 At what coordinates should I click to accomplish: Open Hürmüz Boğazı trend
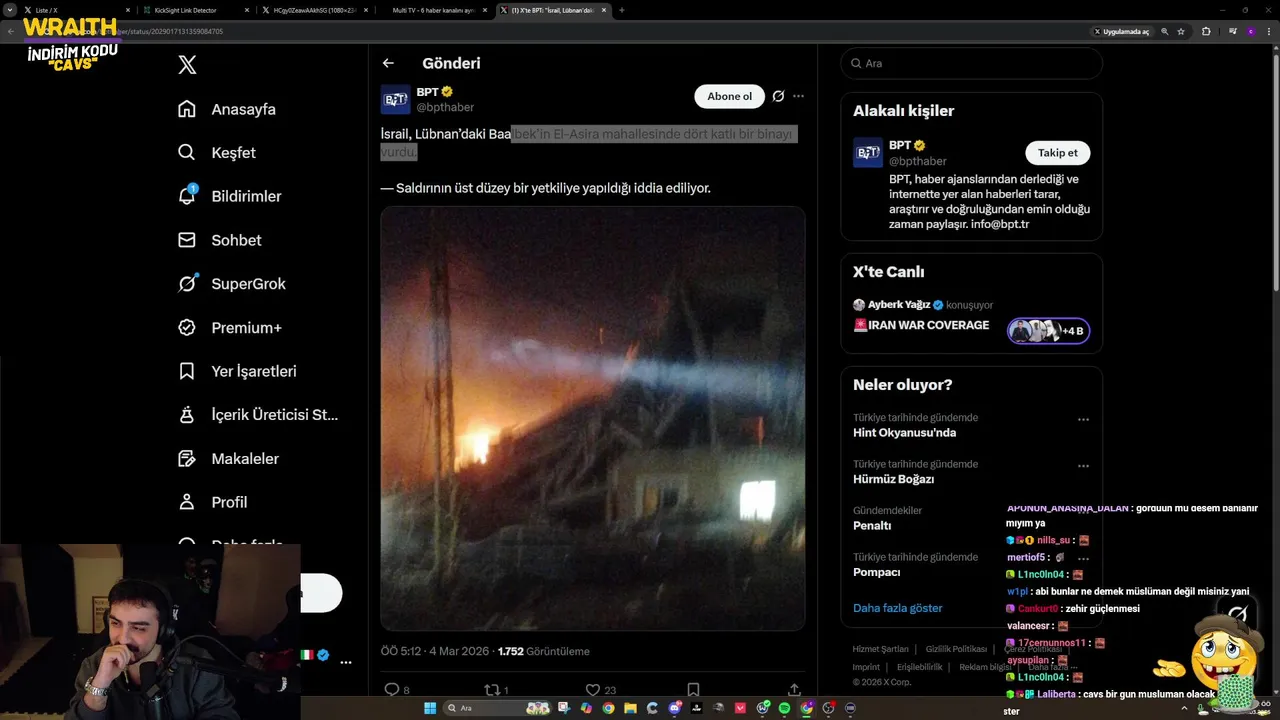point(893,479)
